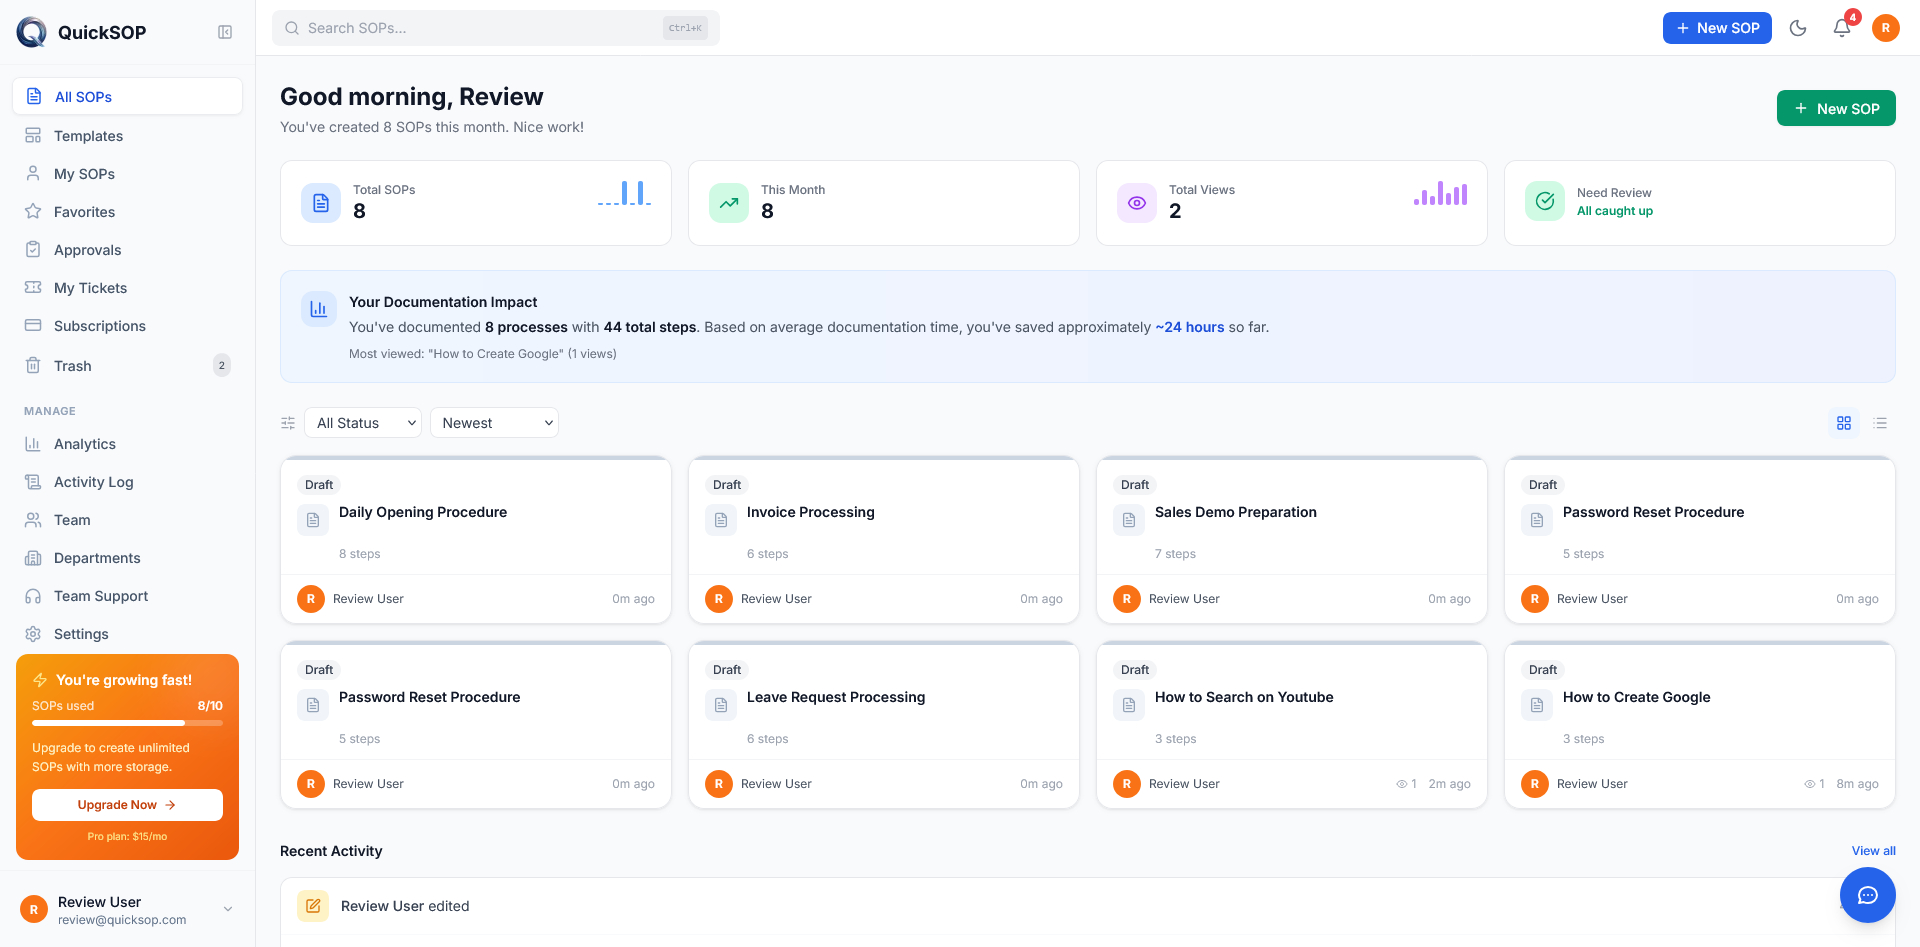
Task: Click document icon on Daily Opening Procedure
Action: point(313,520)
